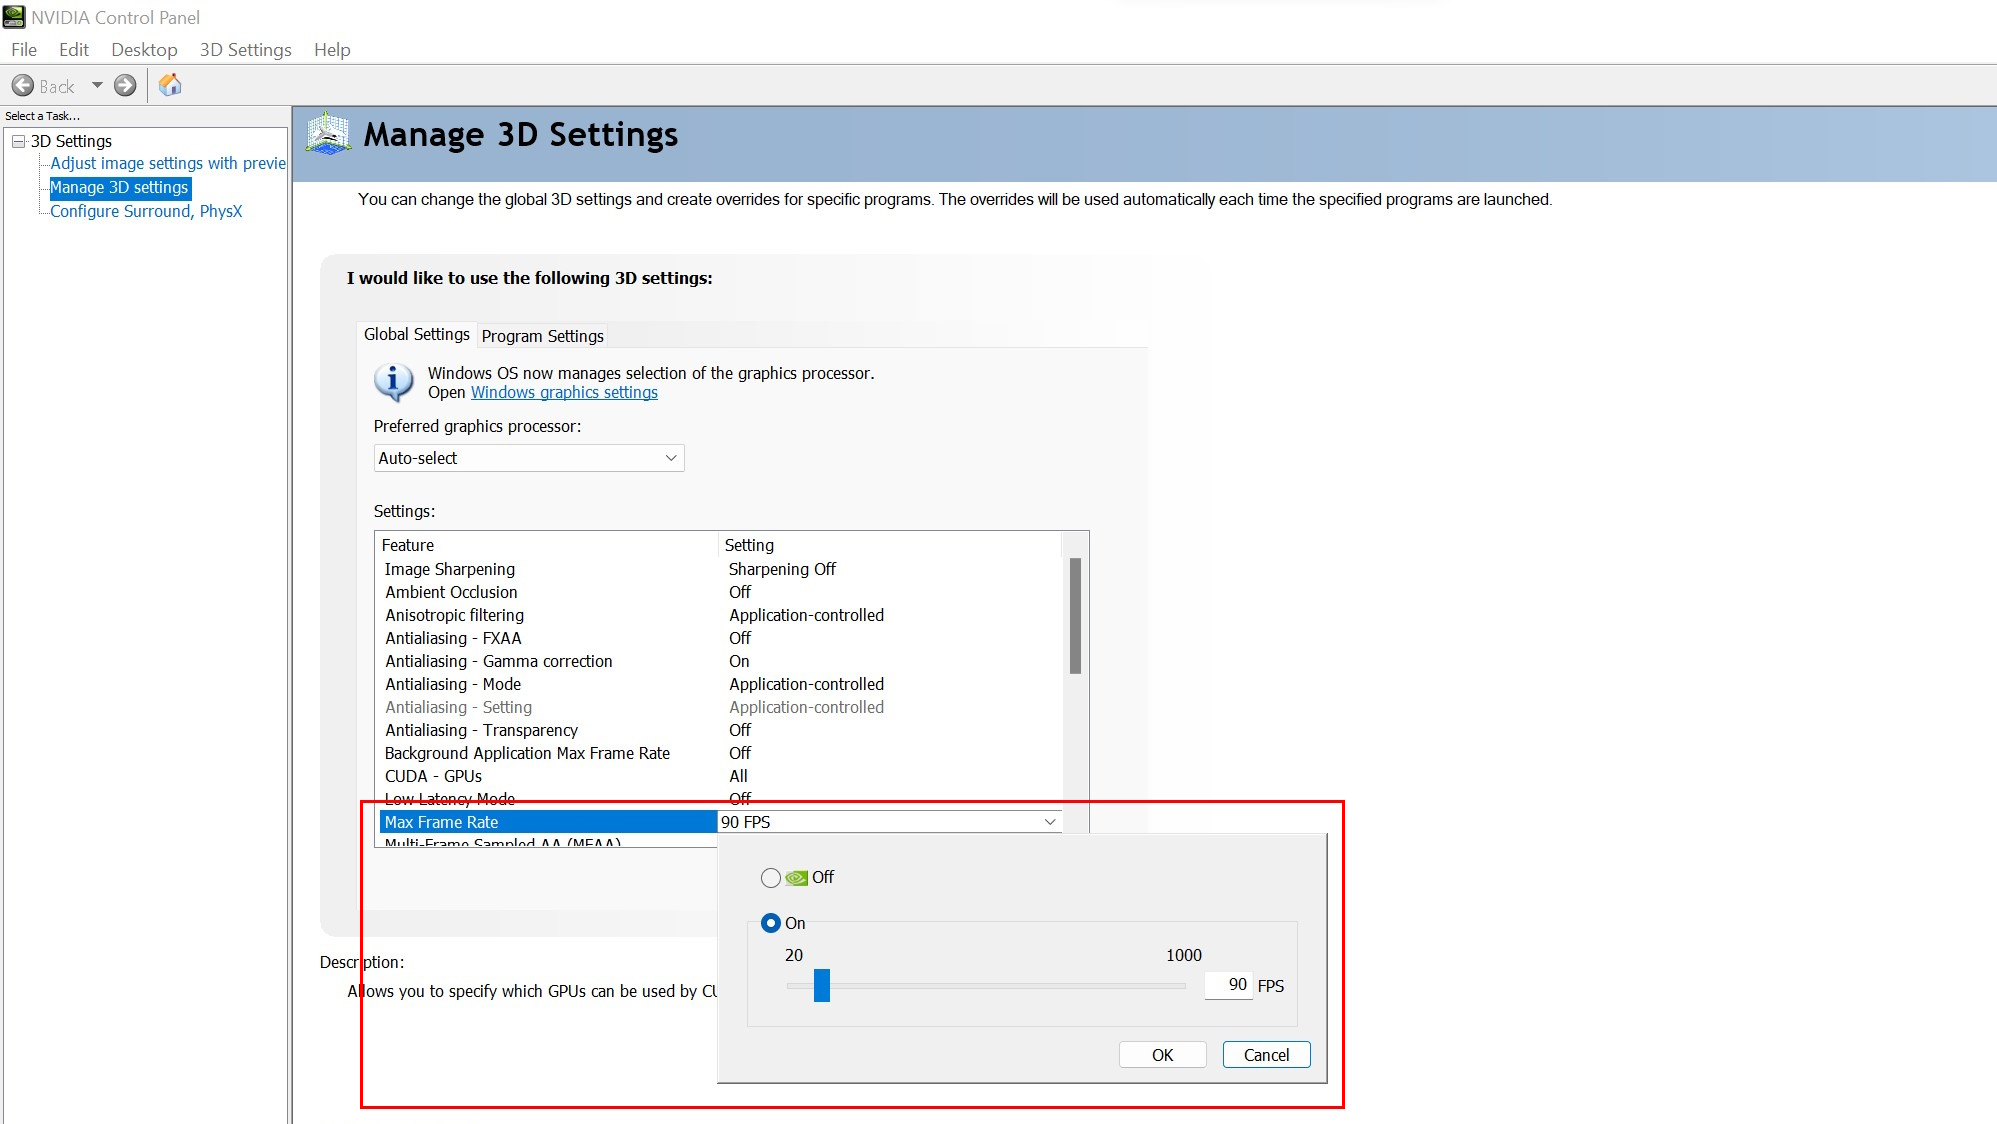
Task: Open Configure Surround, PhysX
Action: coord(146,211)
